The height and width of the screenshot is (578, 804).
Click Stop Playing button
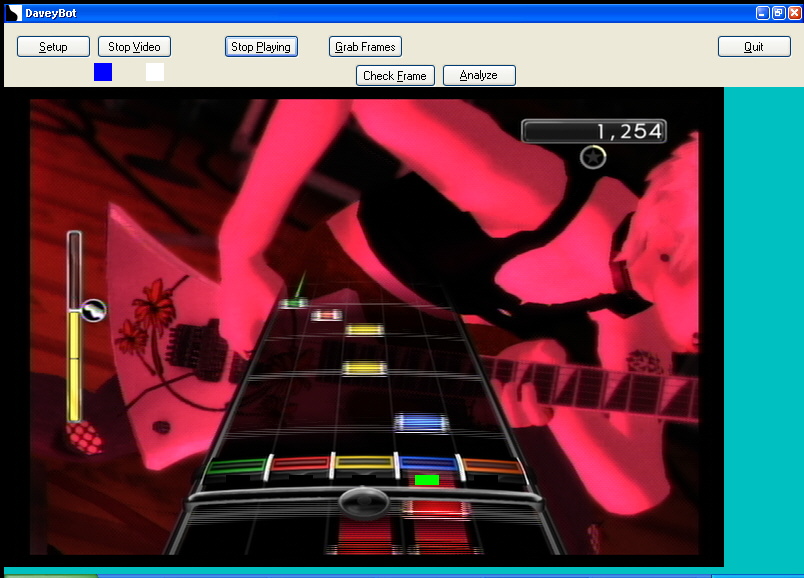click(x=261, y=47)
